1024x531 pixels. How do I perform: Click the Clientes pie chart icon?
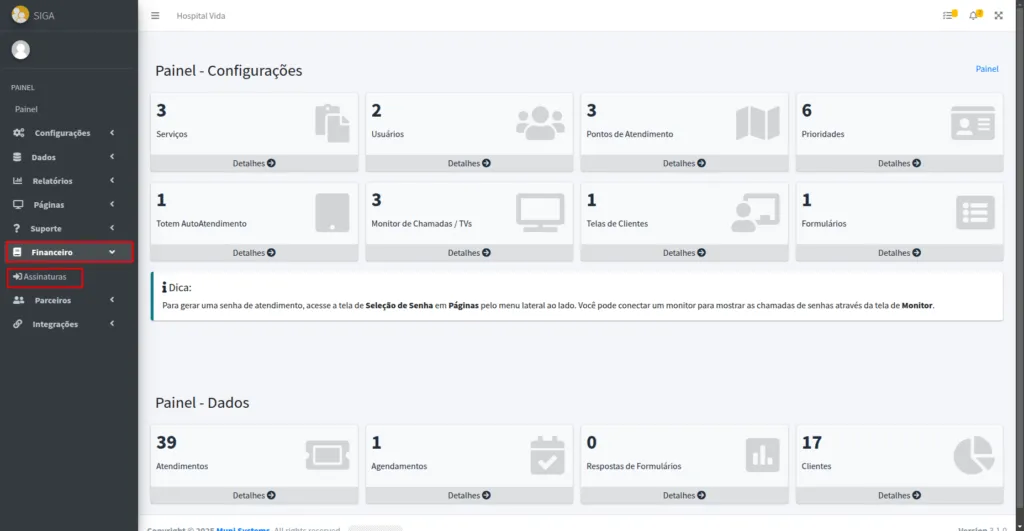coord(972,455)
